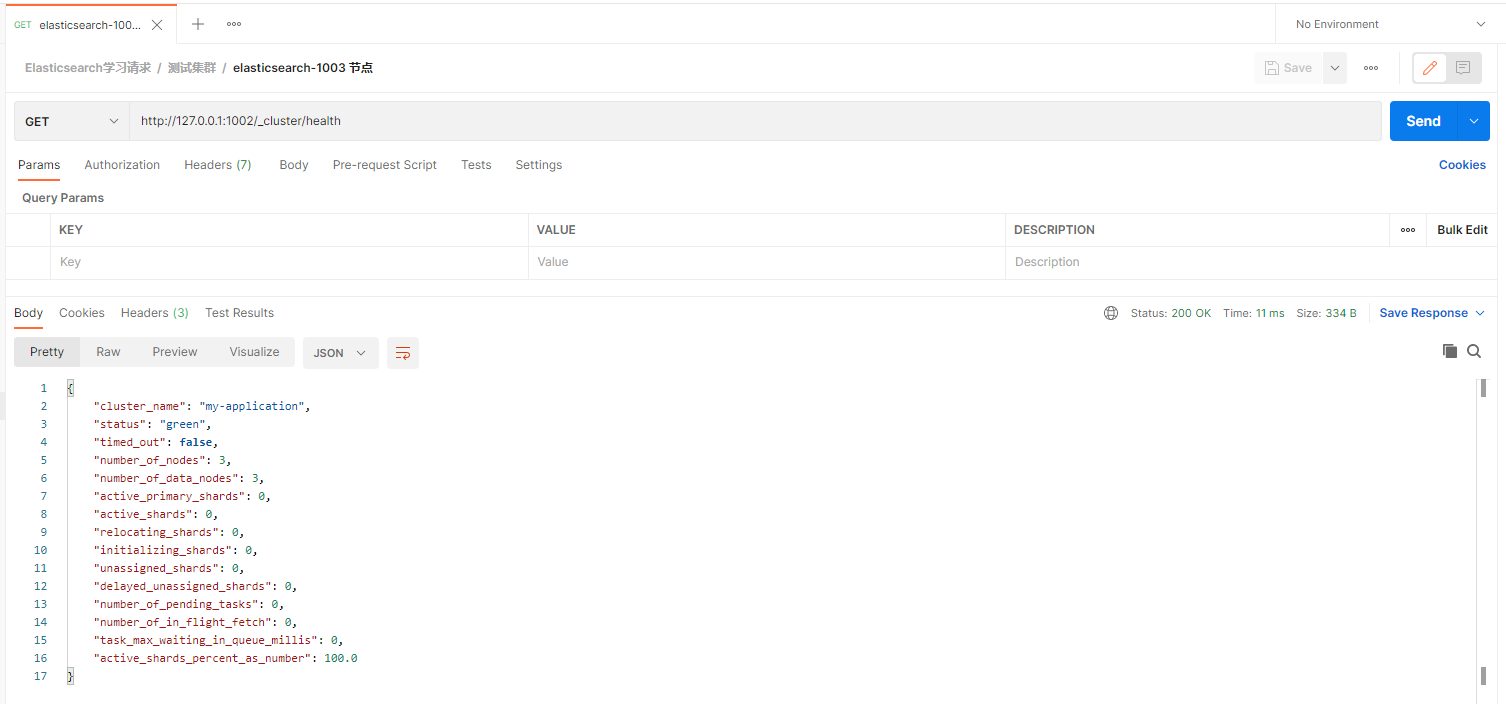1506x704 pixels.
Task: Click the Time: 11 ms indicator
Action: 1254,313
